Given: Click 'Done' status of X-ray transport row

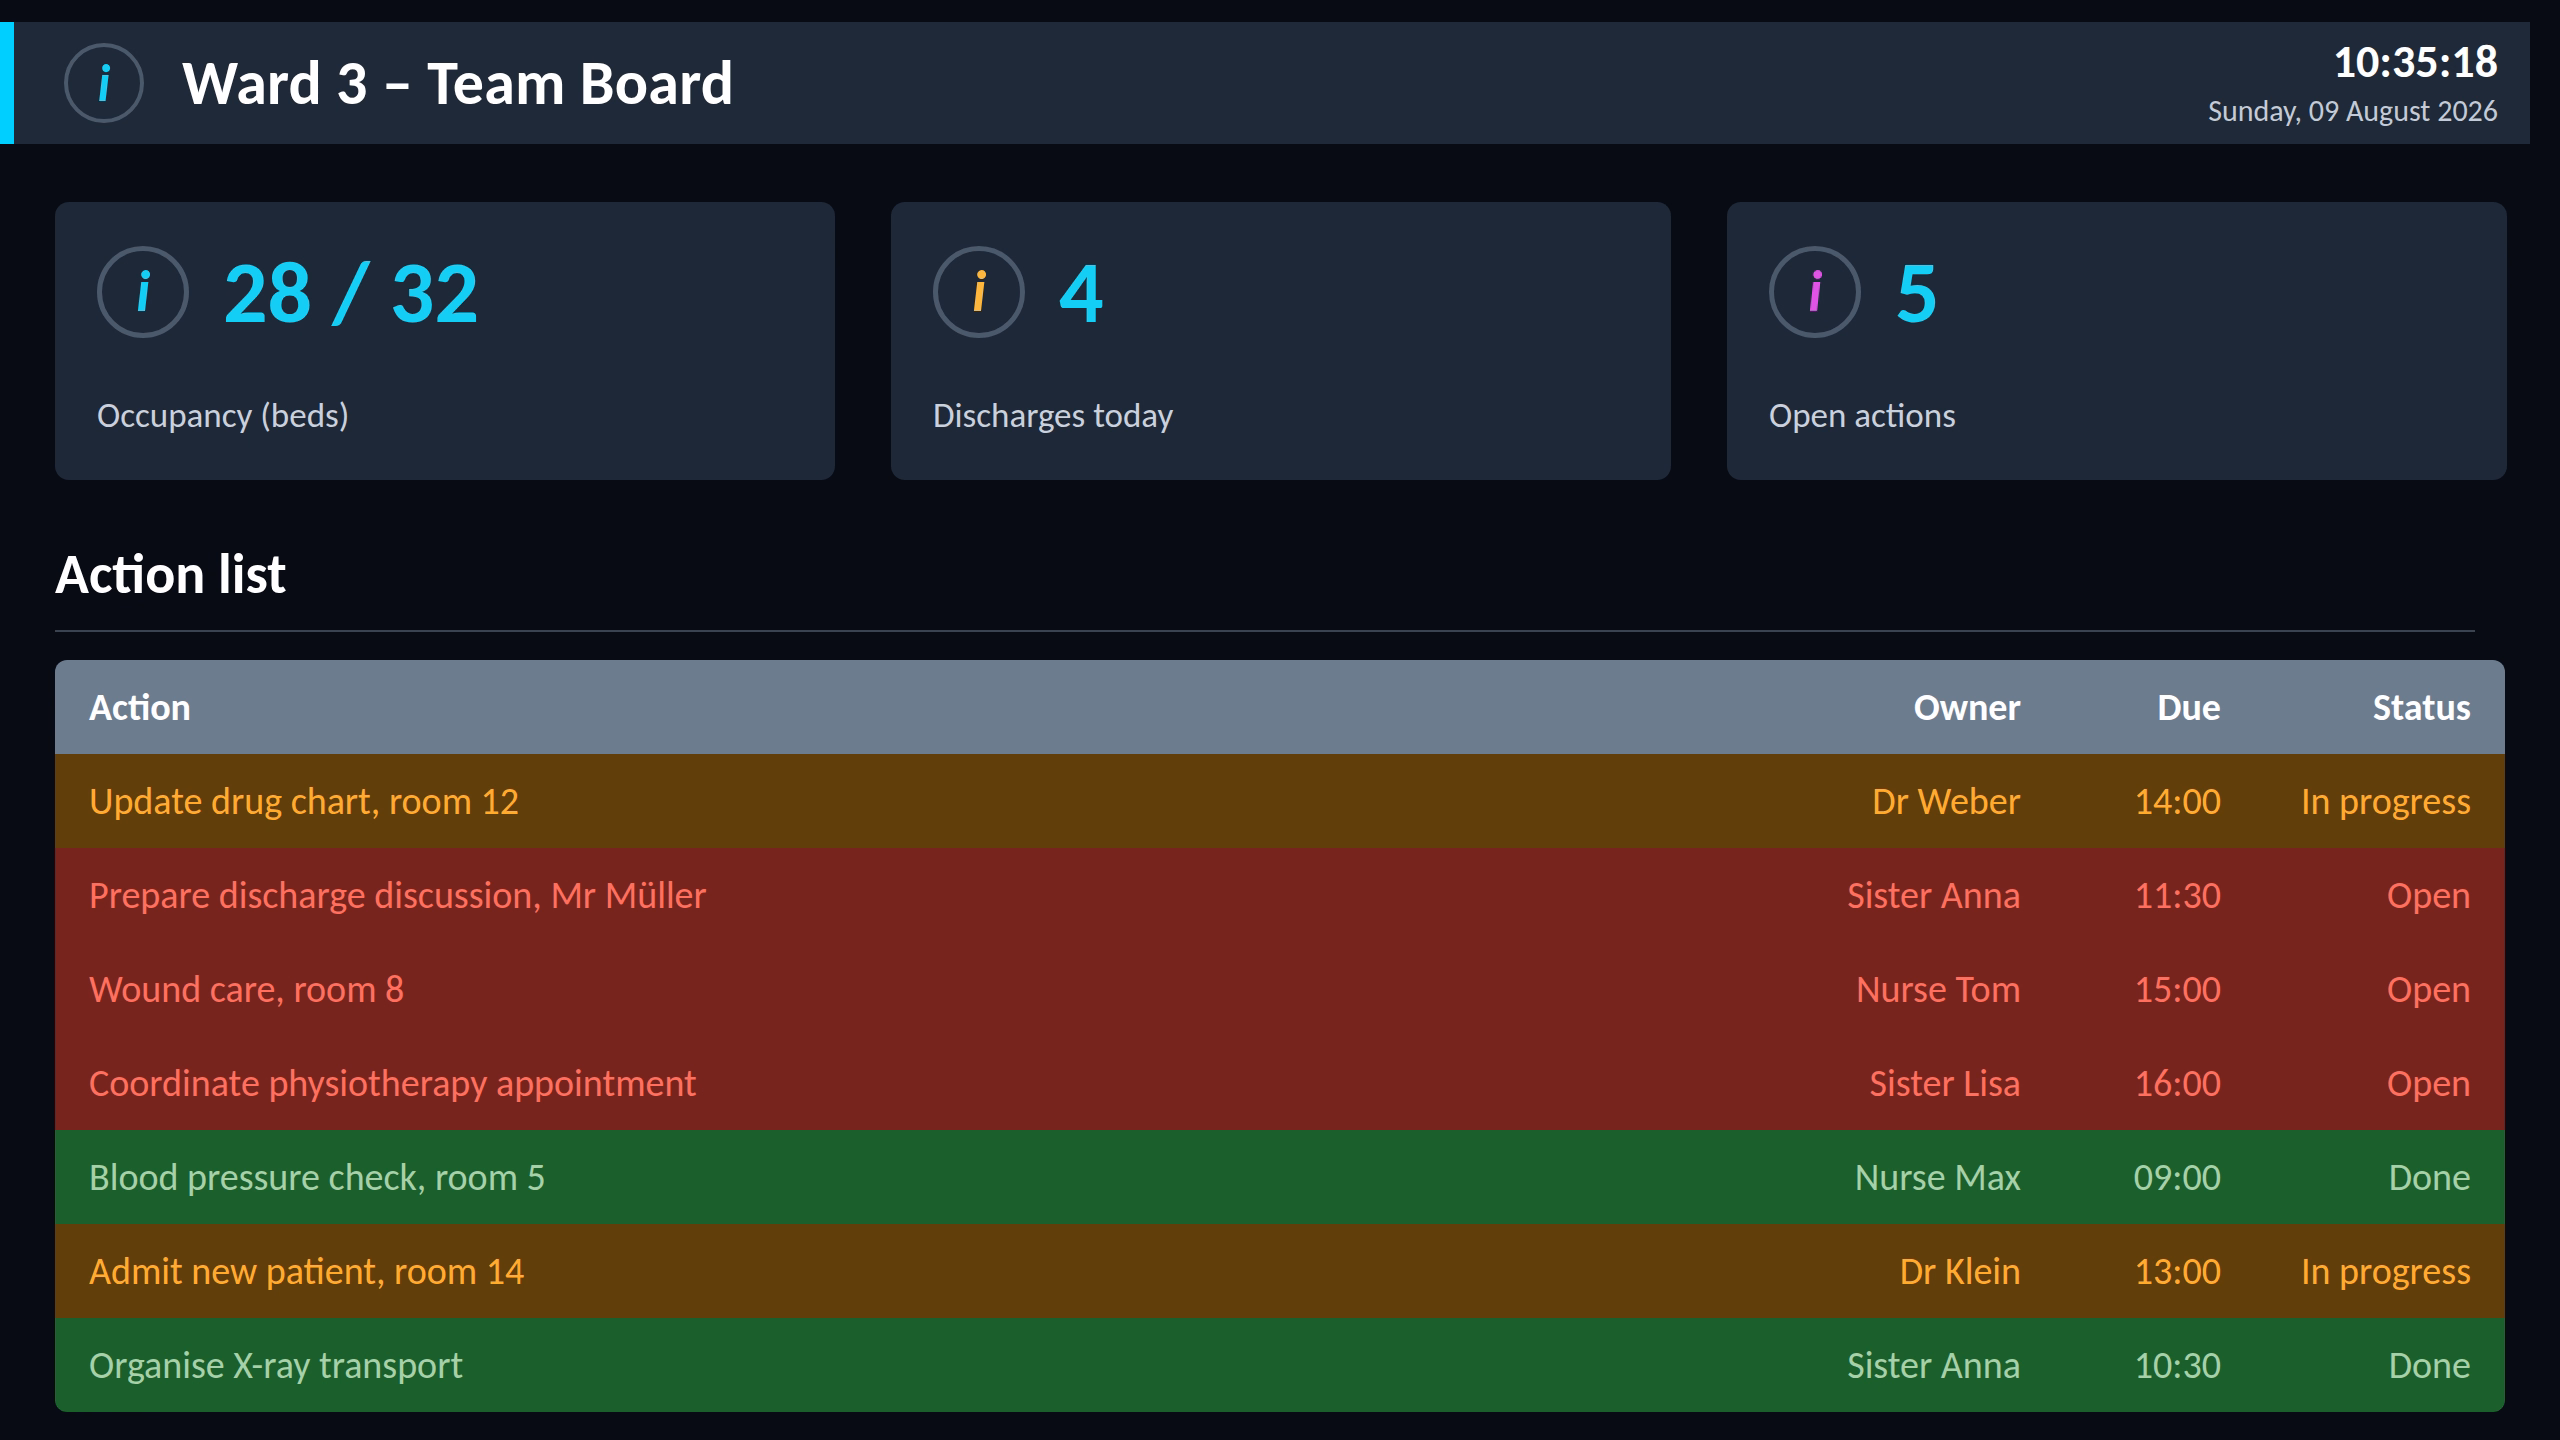Looking at the screenshot, I should pyautogui.click(x=2430, y=1366).
